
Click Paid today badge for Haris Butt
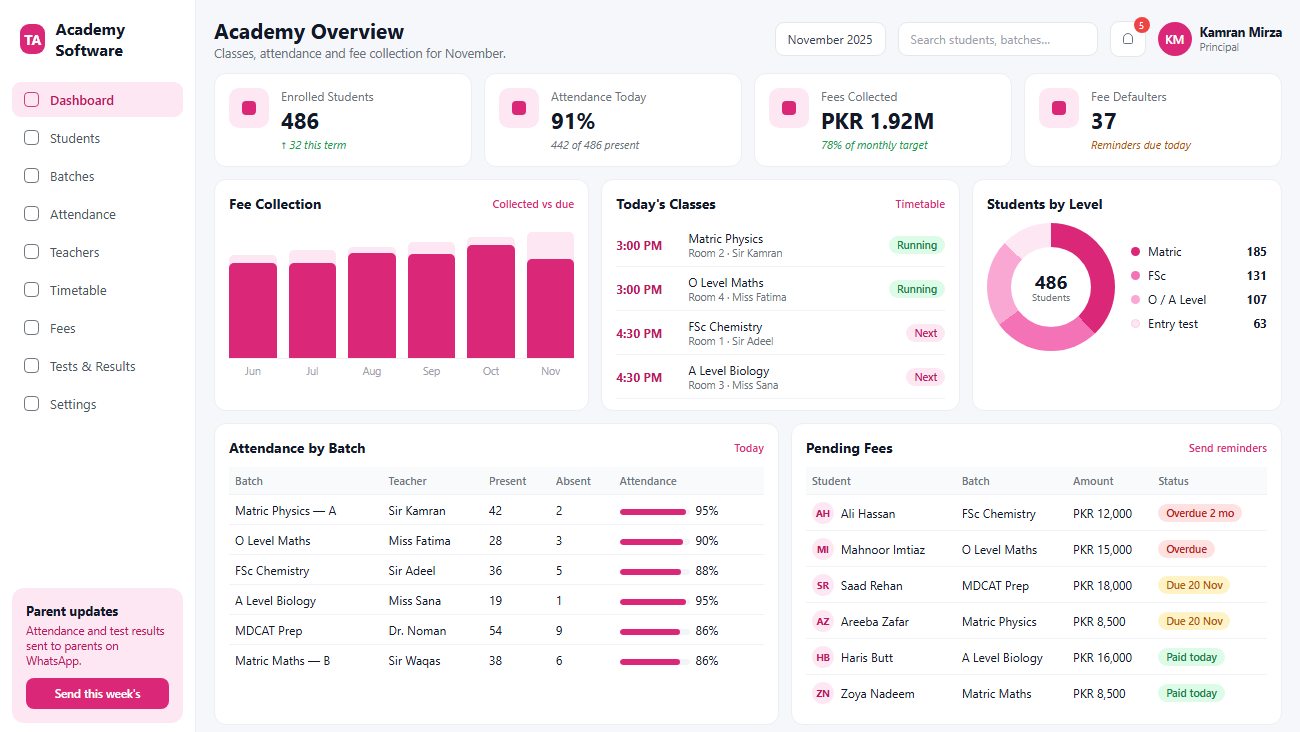click(x=1191, y=657)
